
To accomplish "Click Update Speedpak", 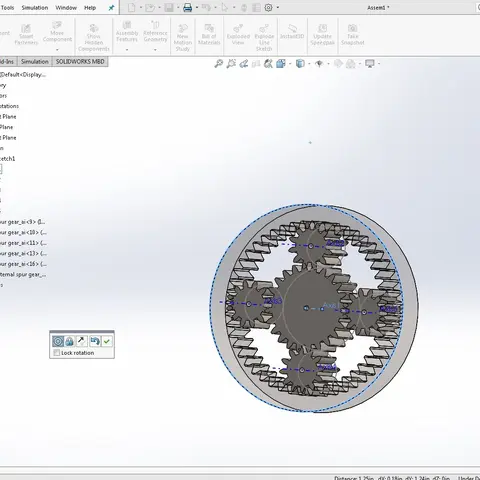I will coord(322,35).
